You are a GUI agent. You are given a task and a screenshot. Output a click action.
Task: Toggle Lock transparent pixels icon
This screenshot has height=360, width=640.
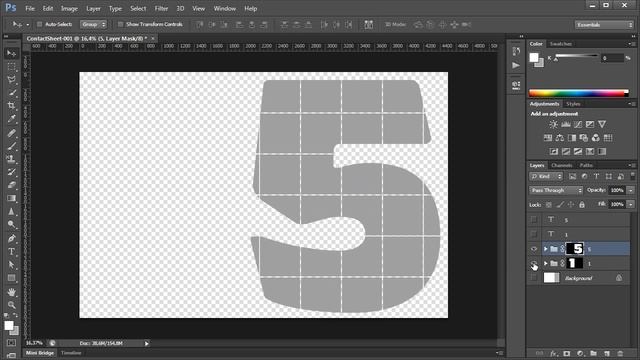tap(549, 204)
